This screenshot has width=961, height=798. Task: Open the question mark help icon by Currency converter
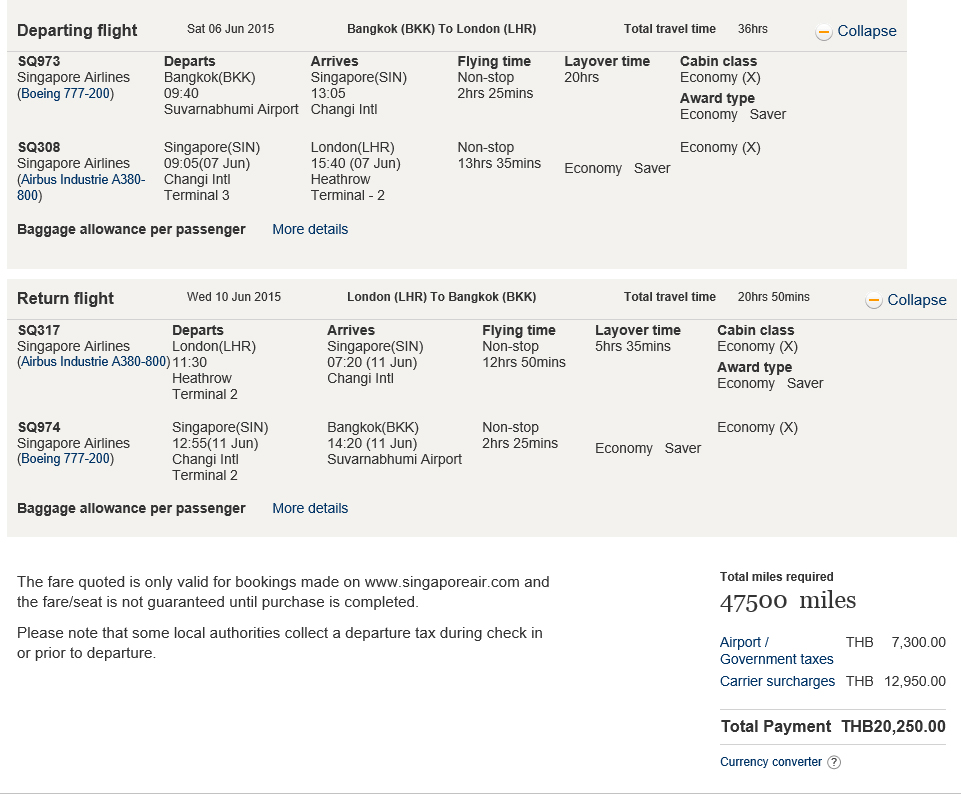coord(834,762)
